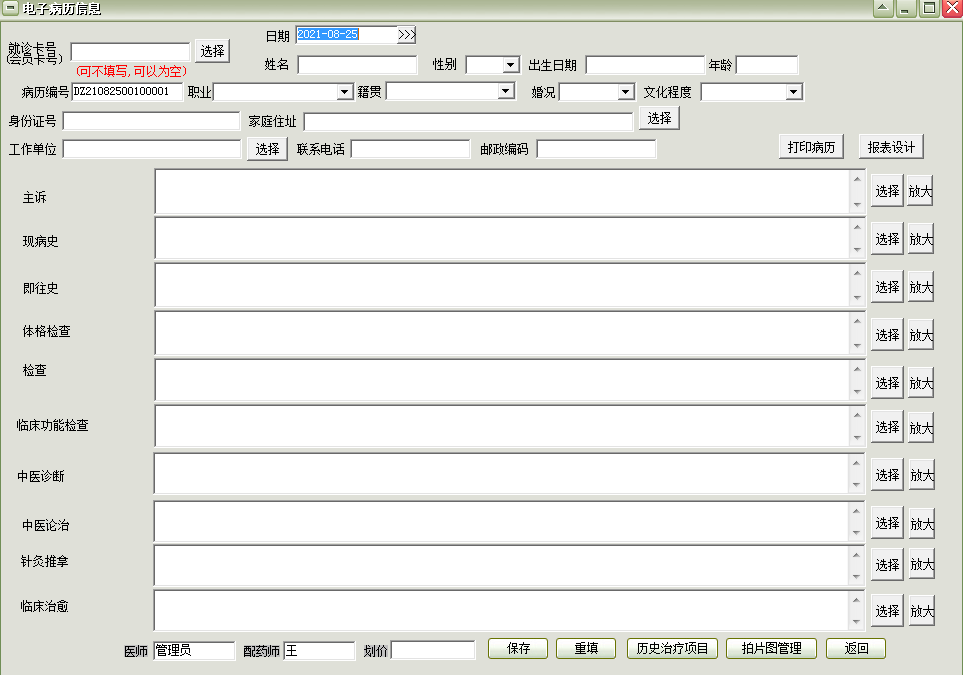Screen dimensions: 963x675
Task: Click the system menu icon in the title bar
Action: (10, 7)
